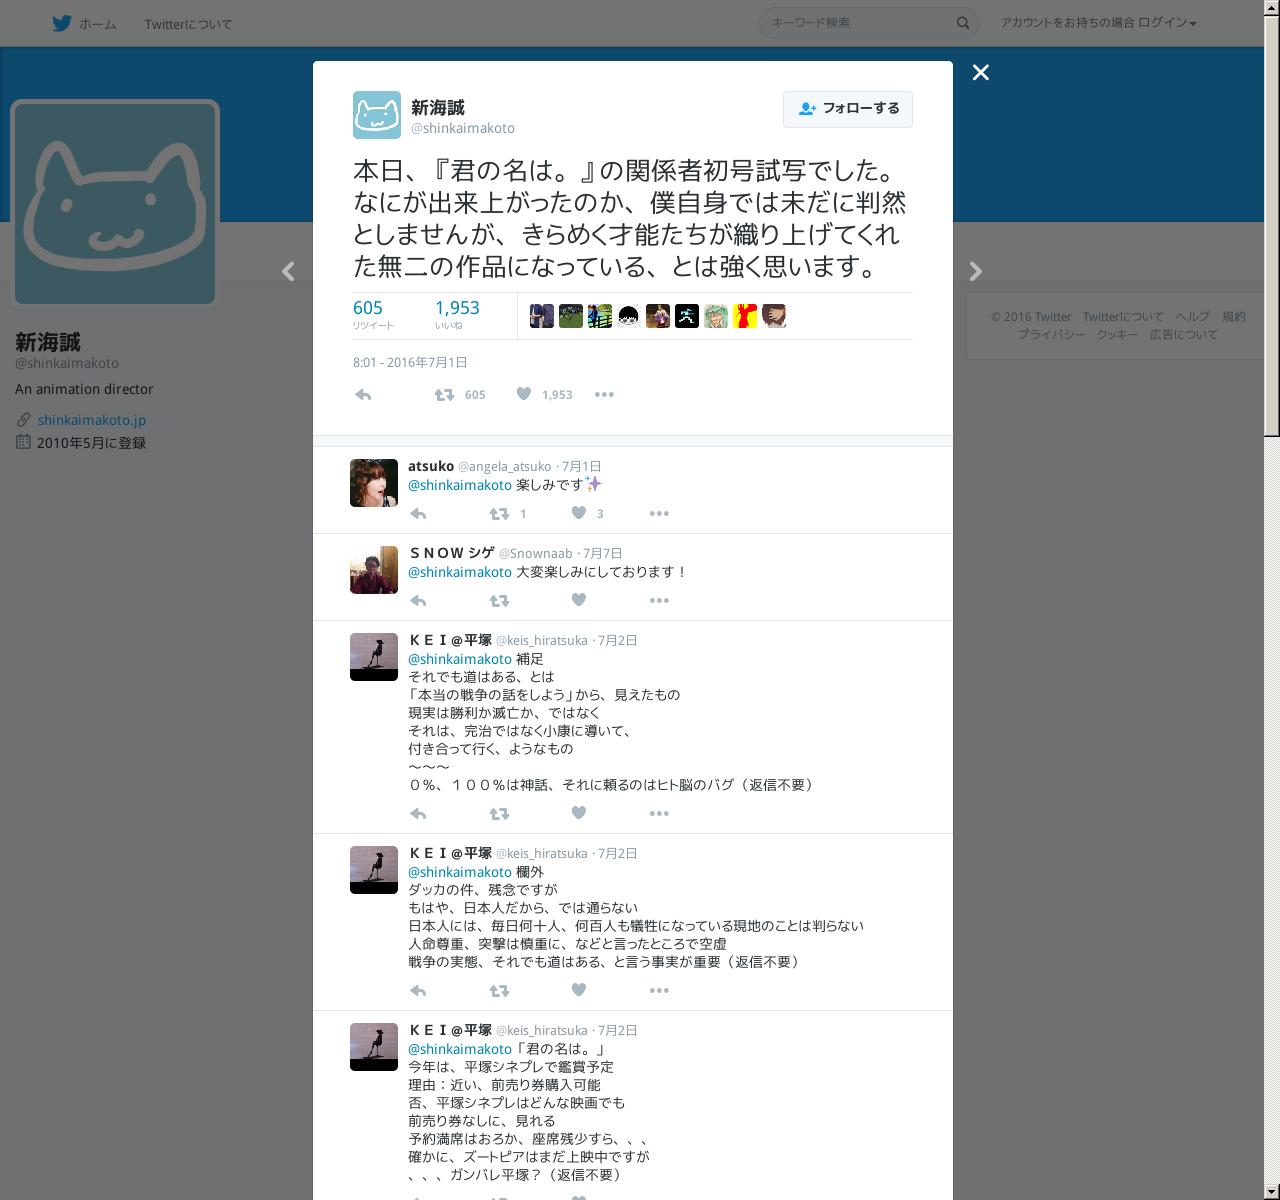This screenshot has width=1280, height=1200.
Task: Click the フォローする button
Action: pos(848,109)
